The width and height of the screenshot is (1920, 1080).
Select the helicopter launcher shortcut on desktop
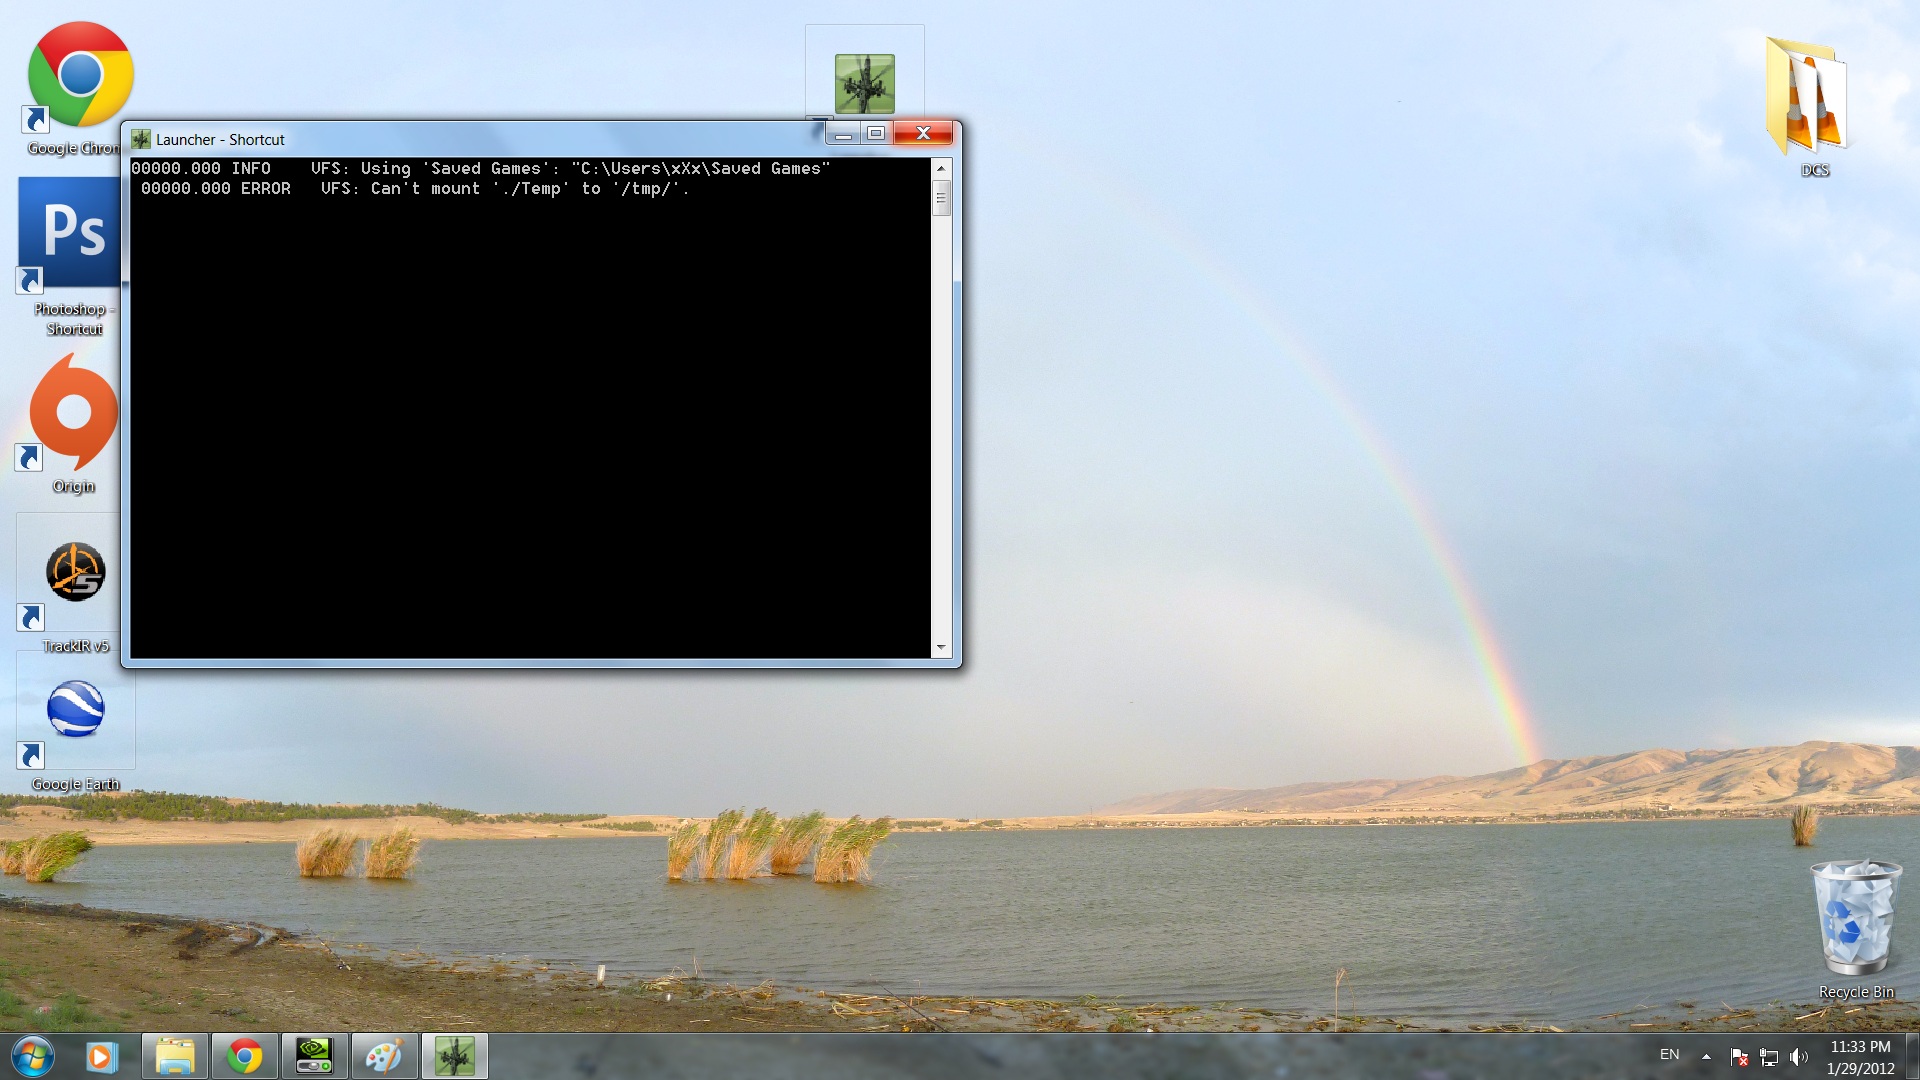864,82
